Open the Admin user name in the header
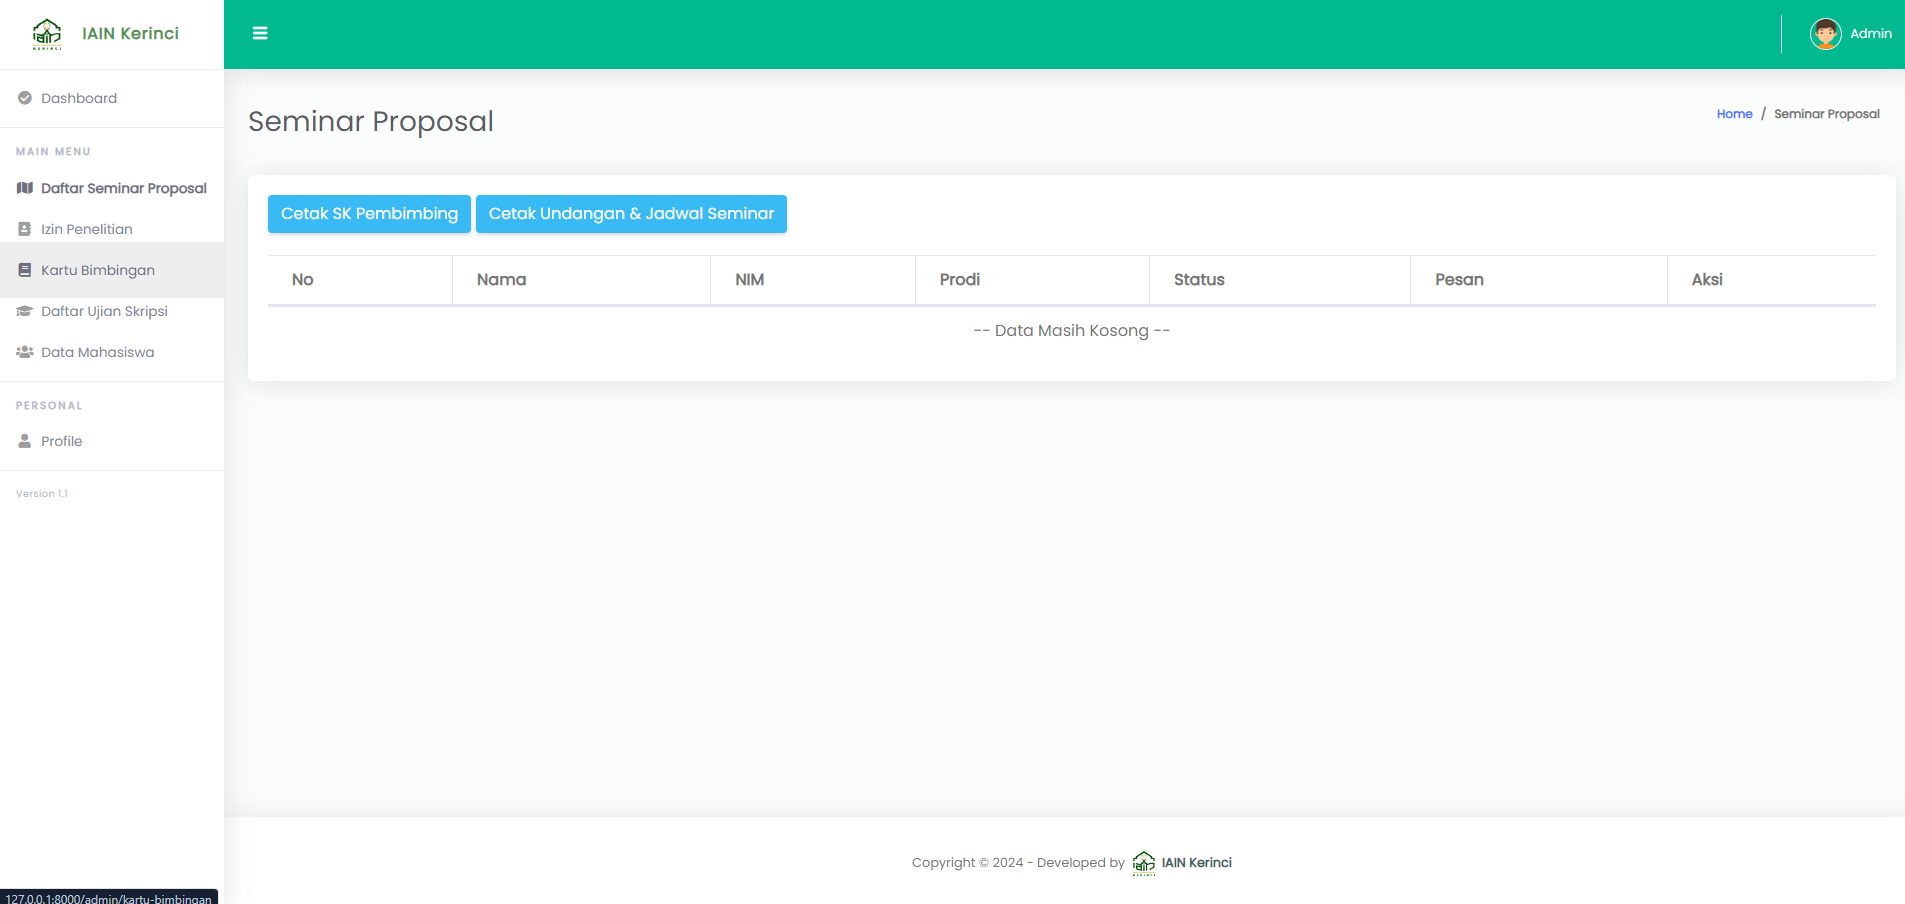The height and width of the screenshot is (904, 1905). pyautogui.click(x=1870, y=34)
